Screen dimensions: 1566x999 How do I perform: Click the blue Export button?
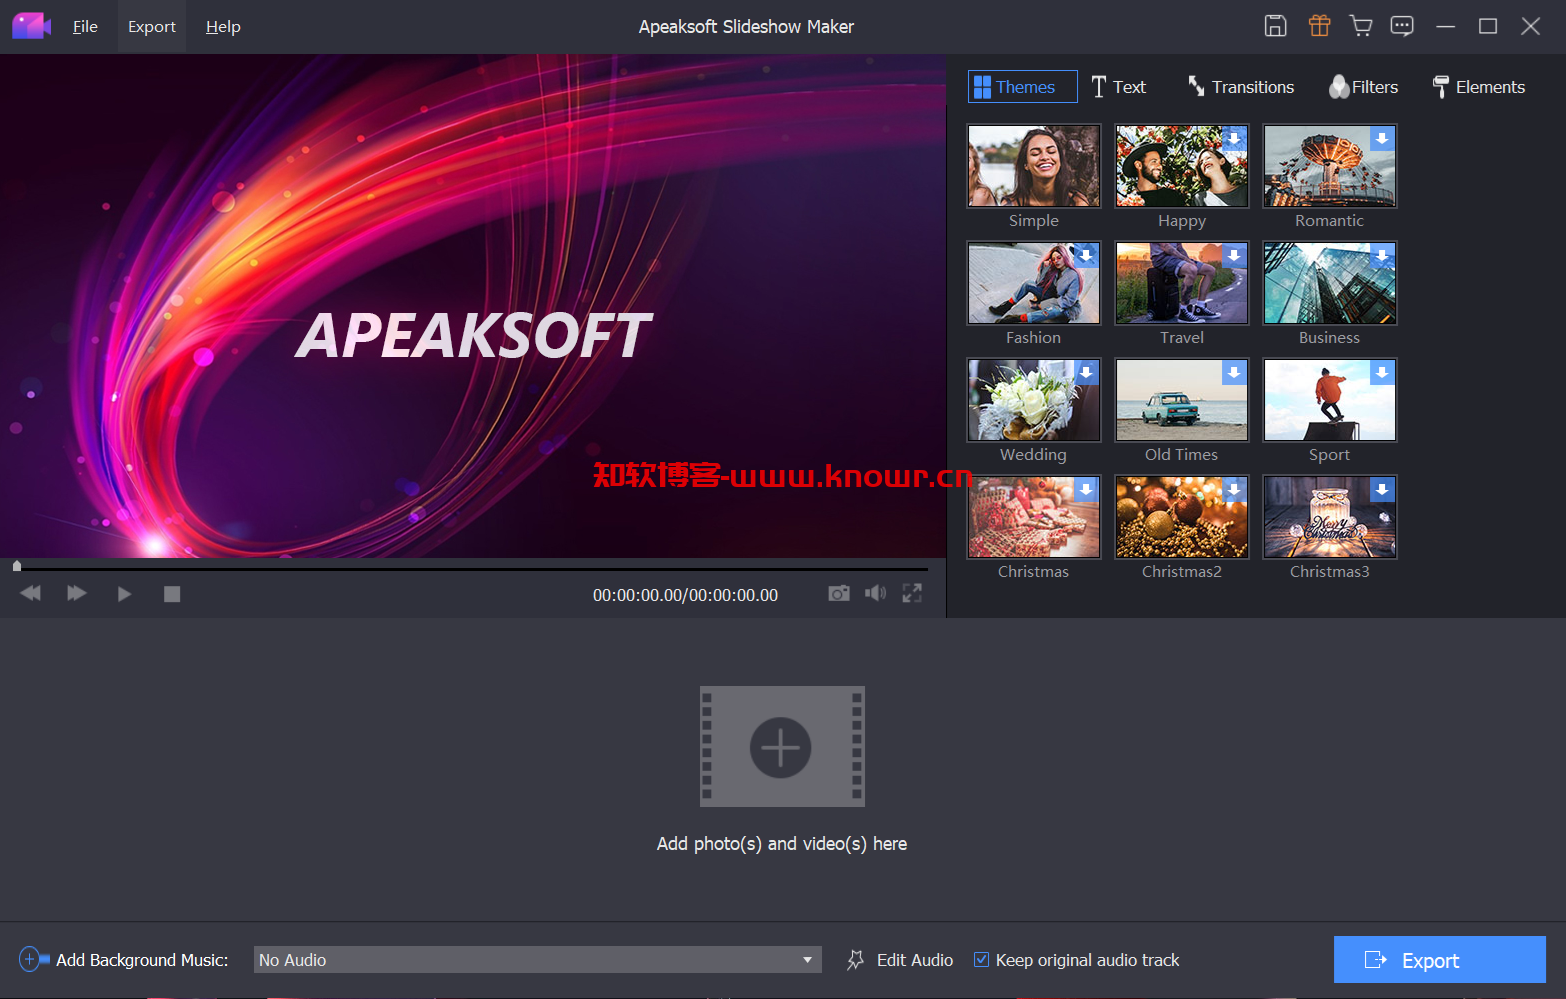[x=1440, y=959]
